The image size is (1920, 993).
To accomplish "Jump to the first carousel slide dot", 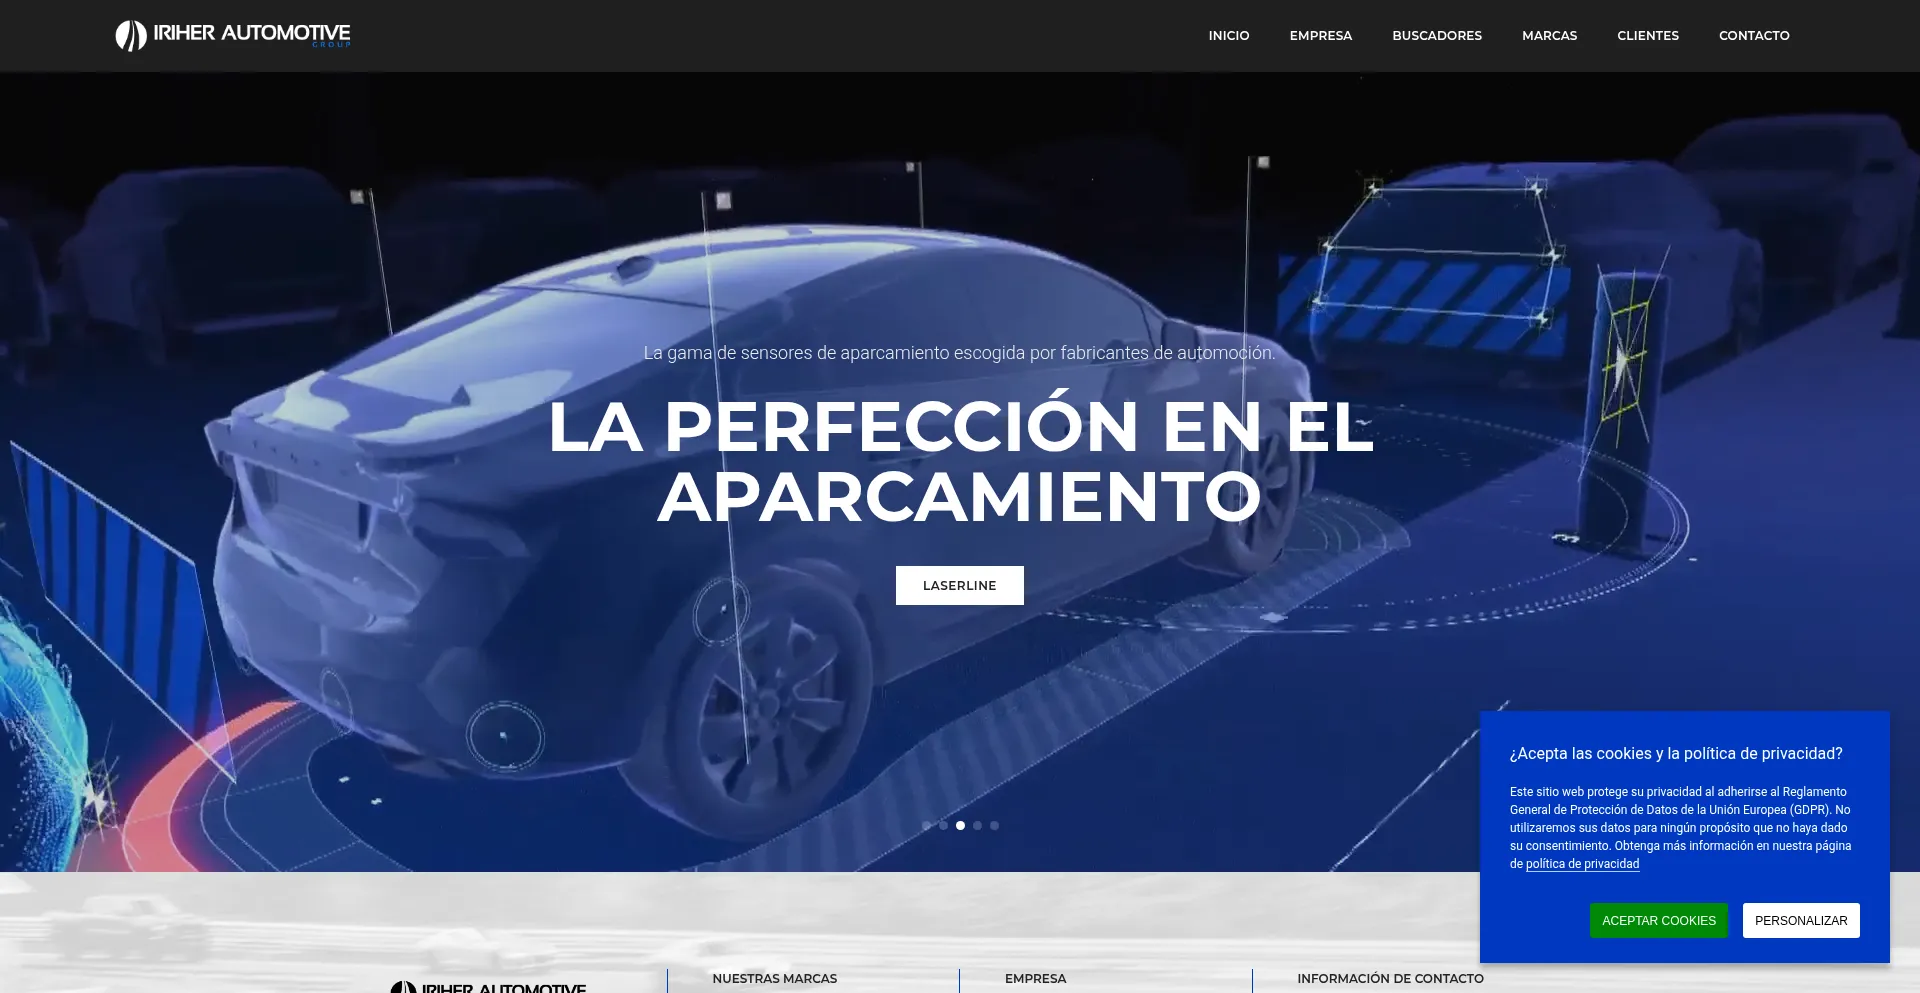I will (927, 825).
